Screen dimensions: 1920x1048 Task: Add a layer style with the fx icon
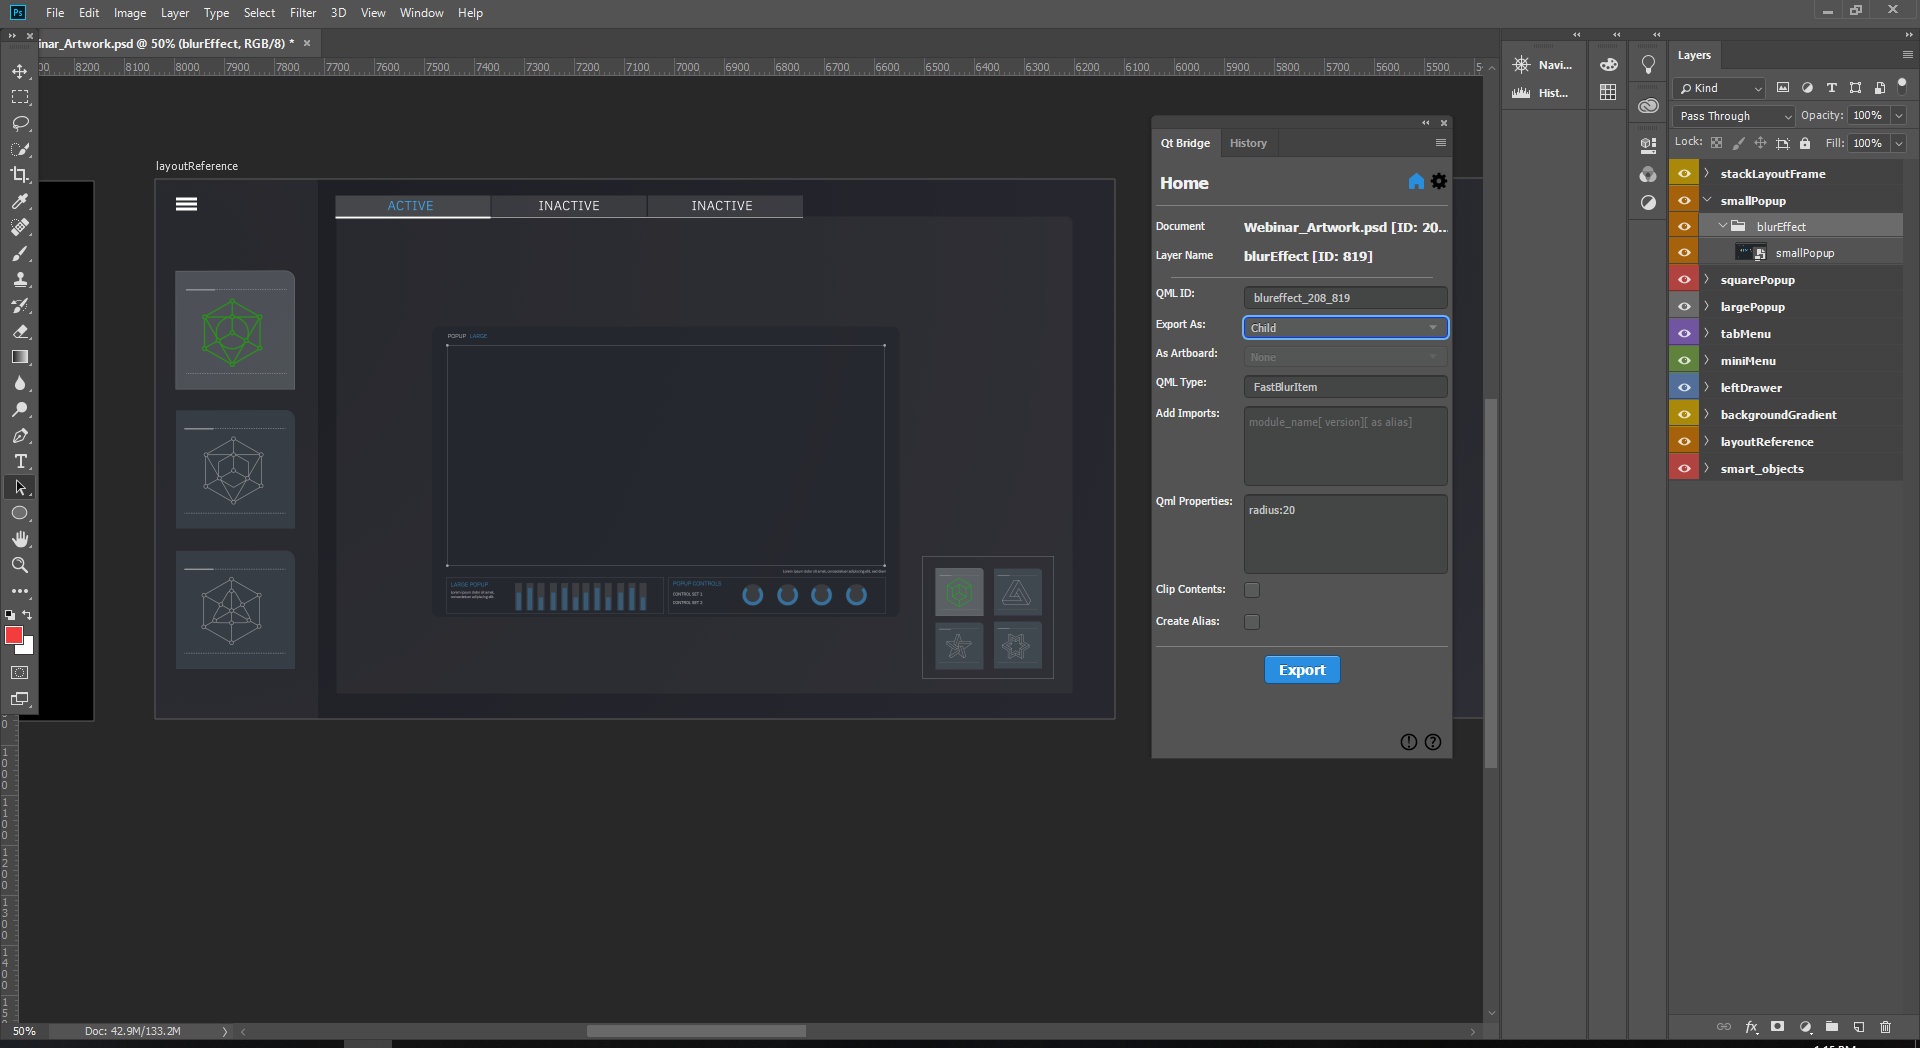point(1751,1027)
